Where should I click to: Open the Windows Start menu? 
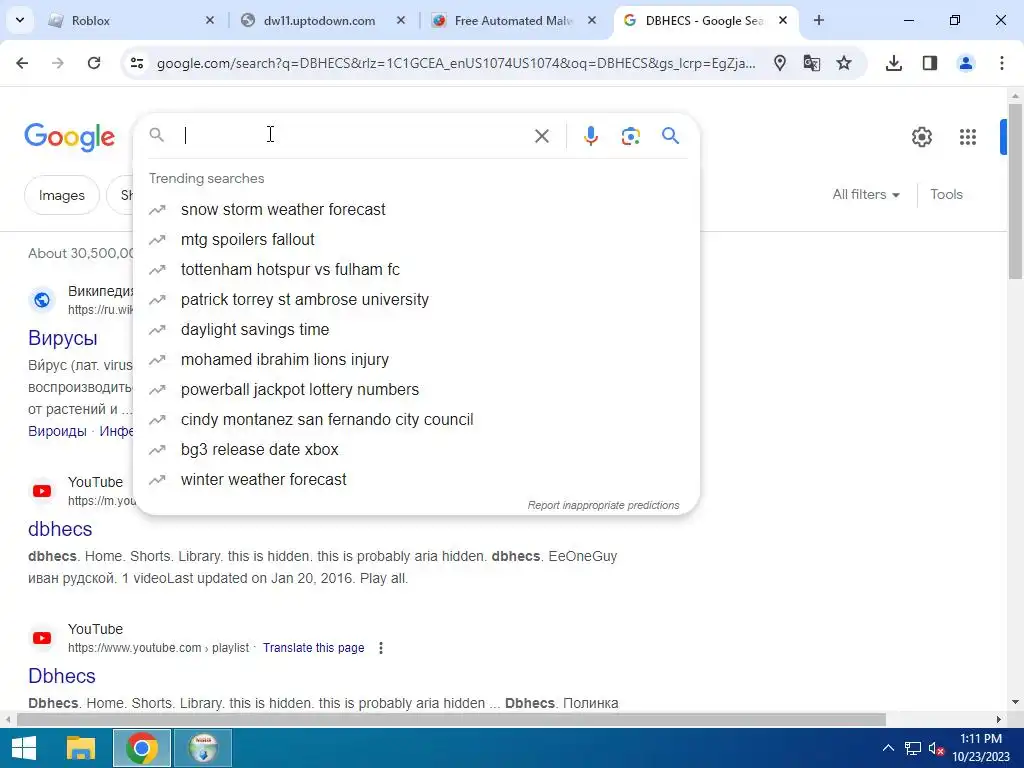click(24, 748)
